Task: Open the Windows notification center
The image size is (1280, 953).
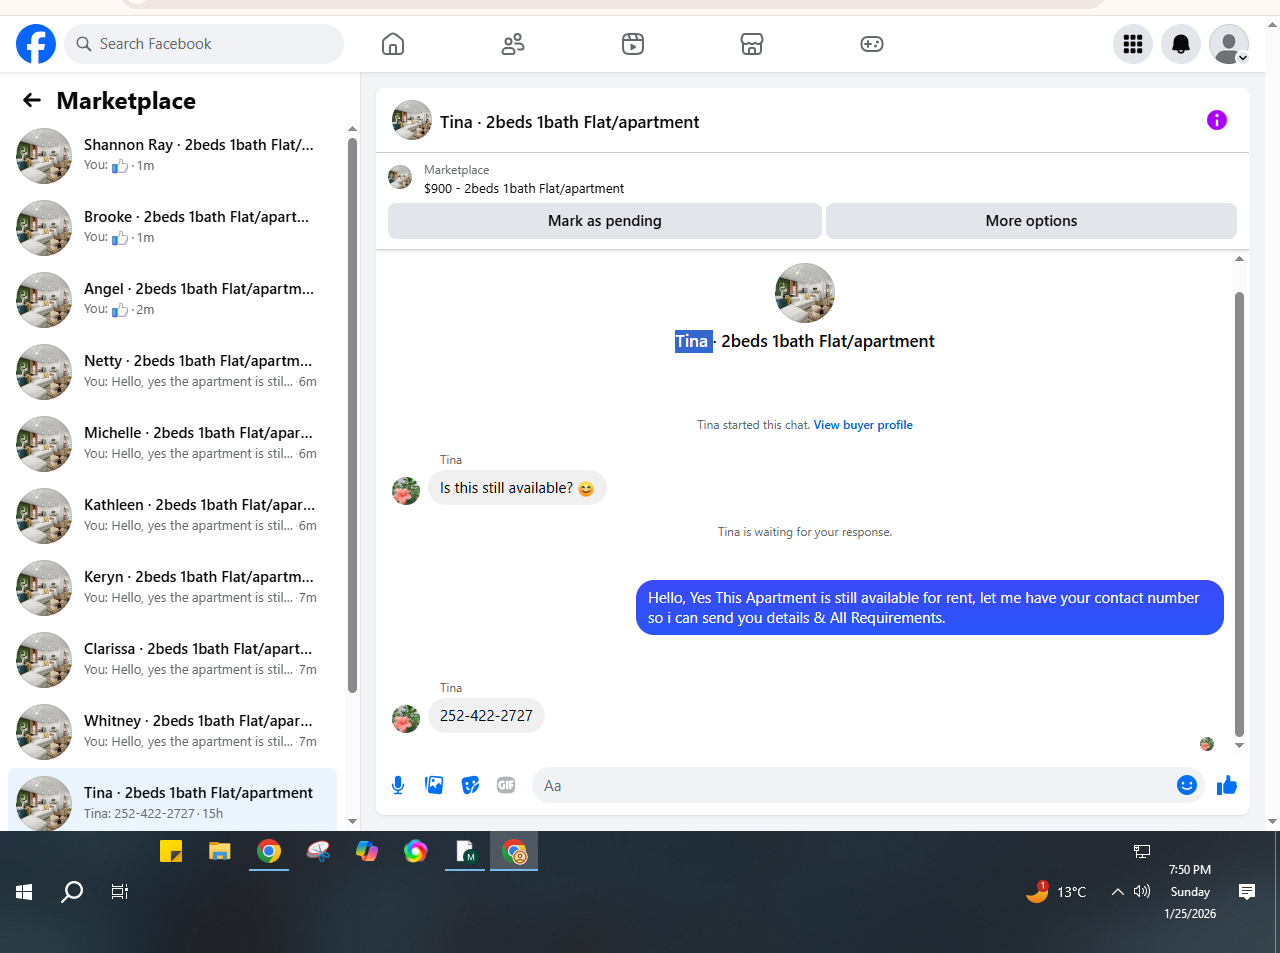Action: point(1247,892)
